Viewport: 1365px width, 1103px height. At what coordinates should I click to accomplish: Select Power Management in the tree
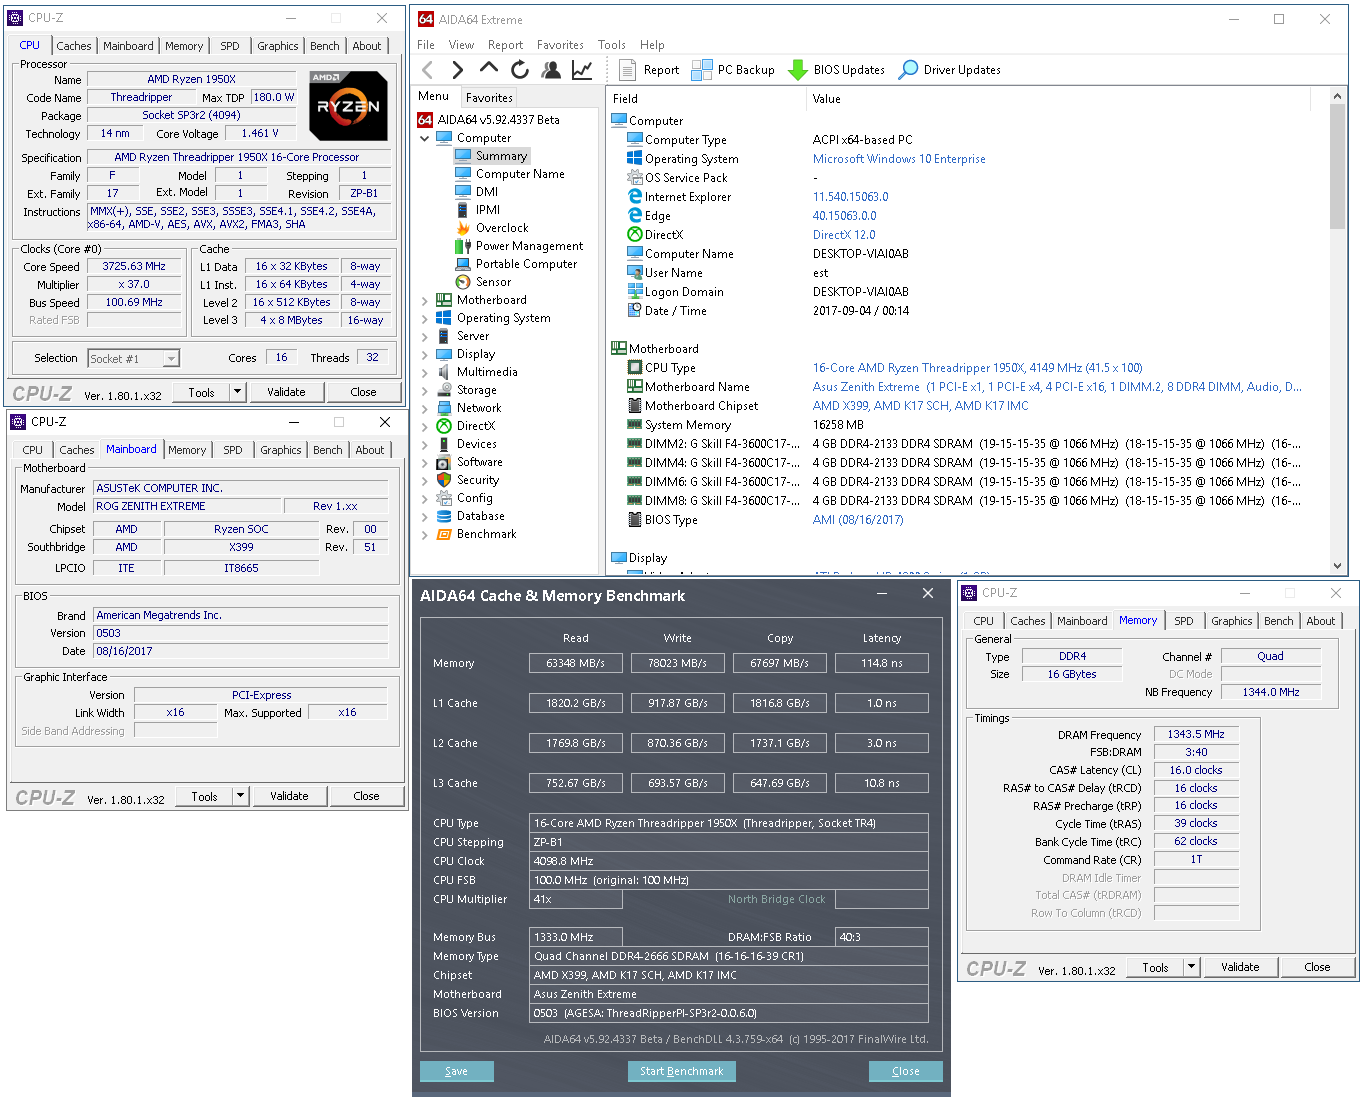519,246
